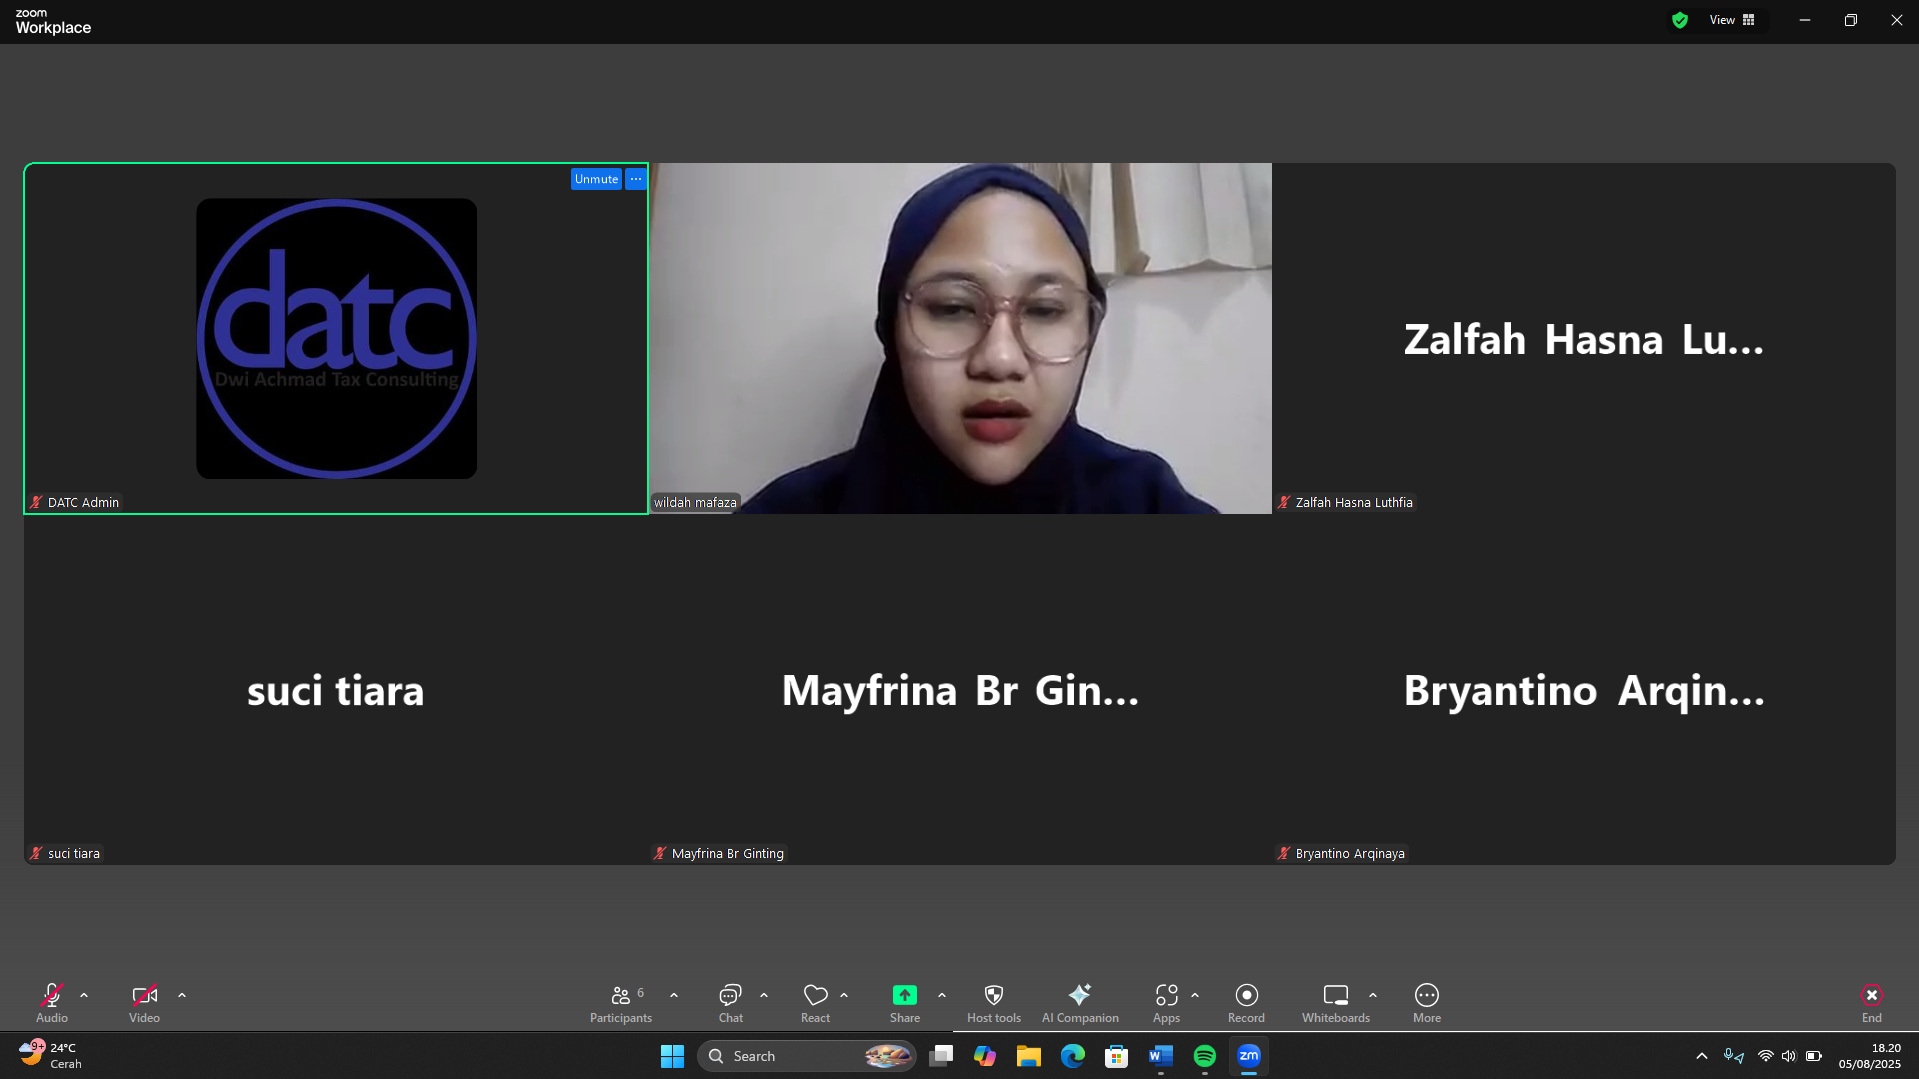Toggle the muted Audio microphone
This screenshot has height=1079, width=1919.
(52, 1002)
